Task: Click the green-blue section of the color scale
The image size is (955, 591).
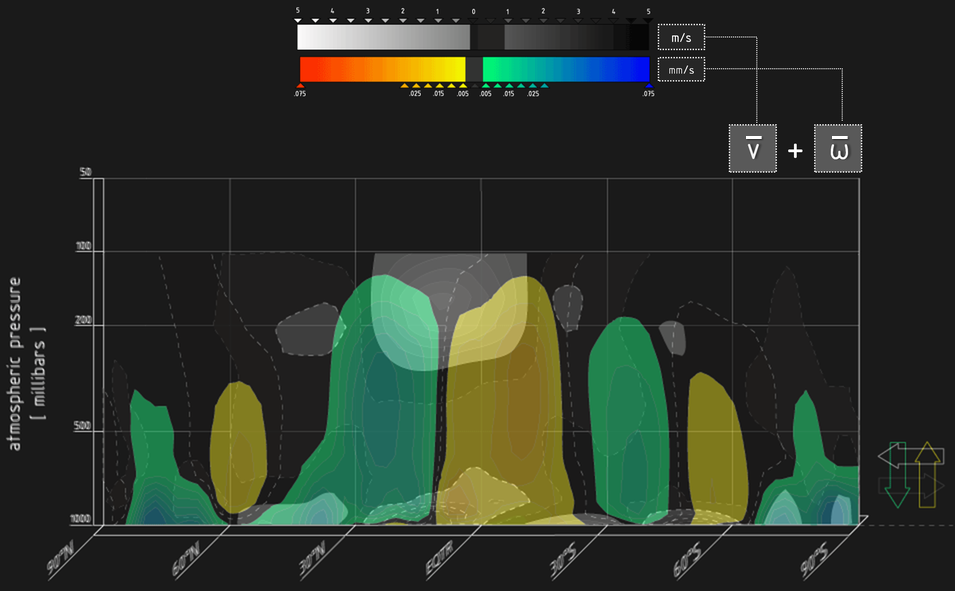Action: point(566,69)
